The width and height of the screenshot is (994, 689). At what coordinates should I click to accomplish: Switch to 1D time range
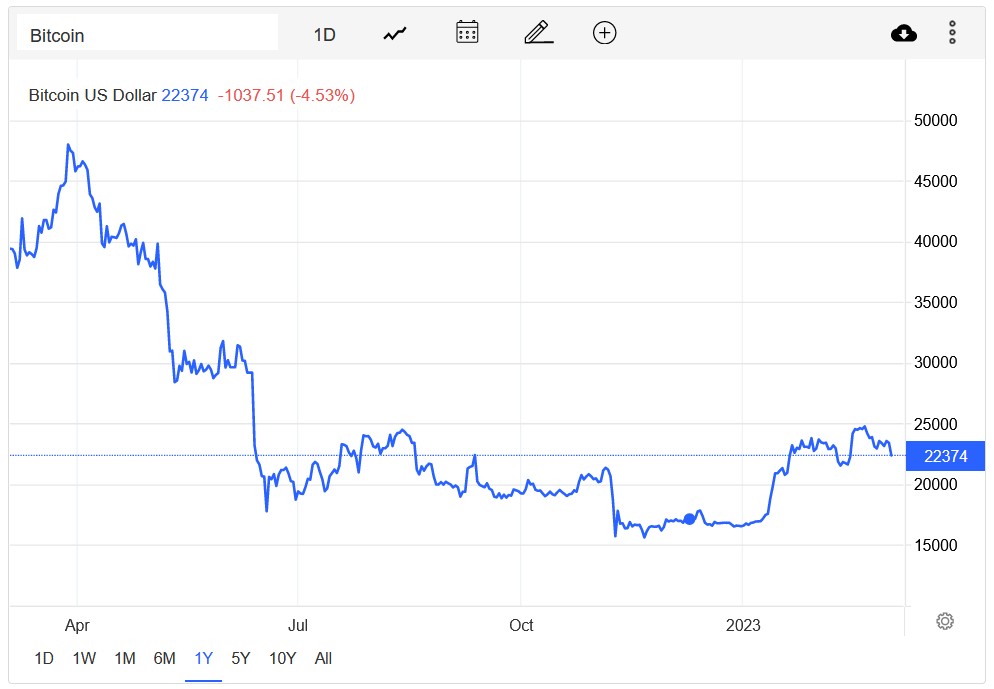pyautogui.click(x=44, y=659)
